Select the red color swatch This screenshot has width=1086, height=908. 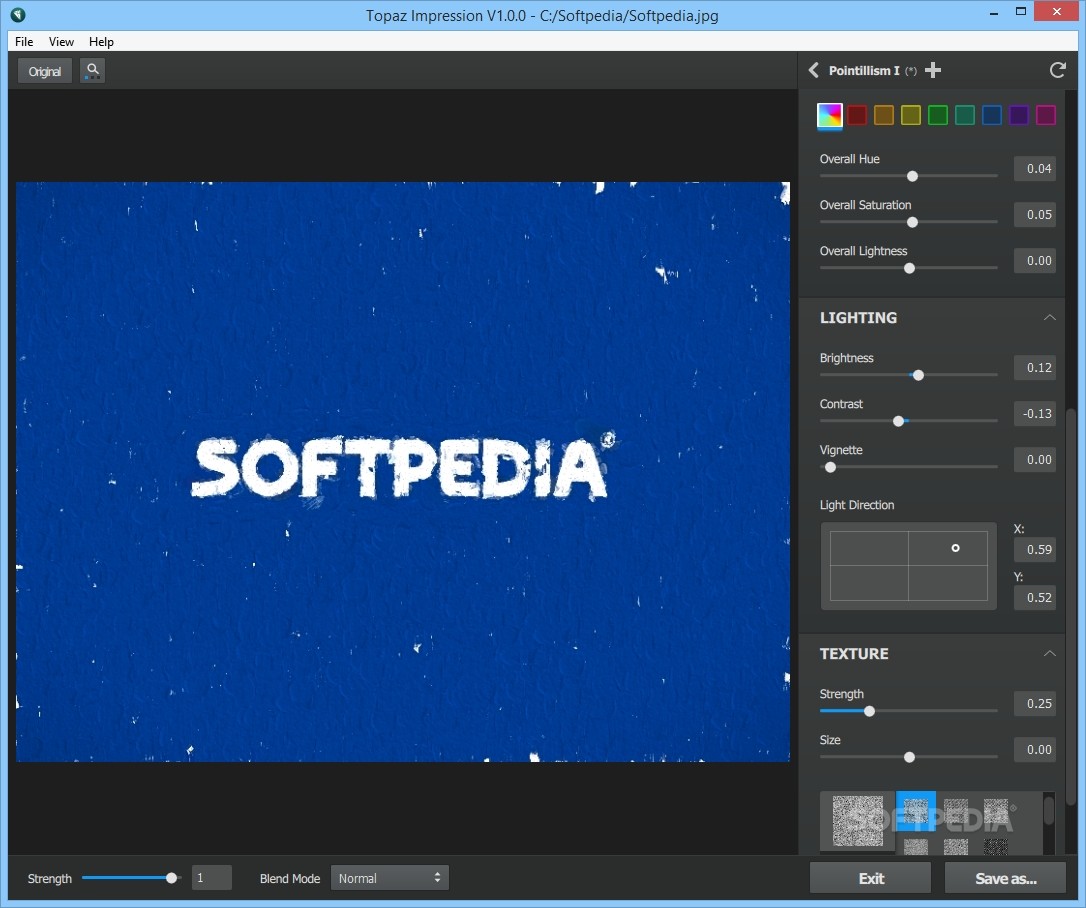[857, 115]
